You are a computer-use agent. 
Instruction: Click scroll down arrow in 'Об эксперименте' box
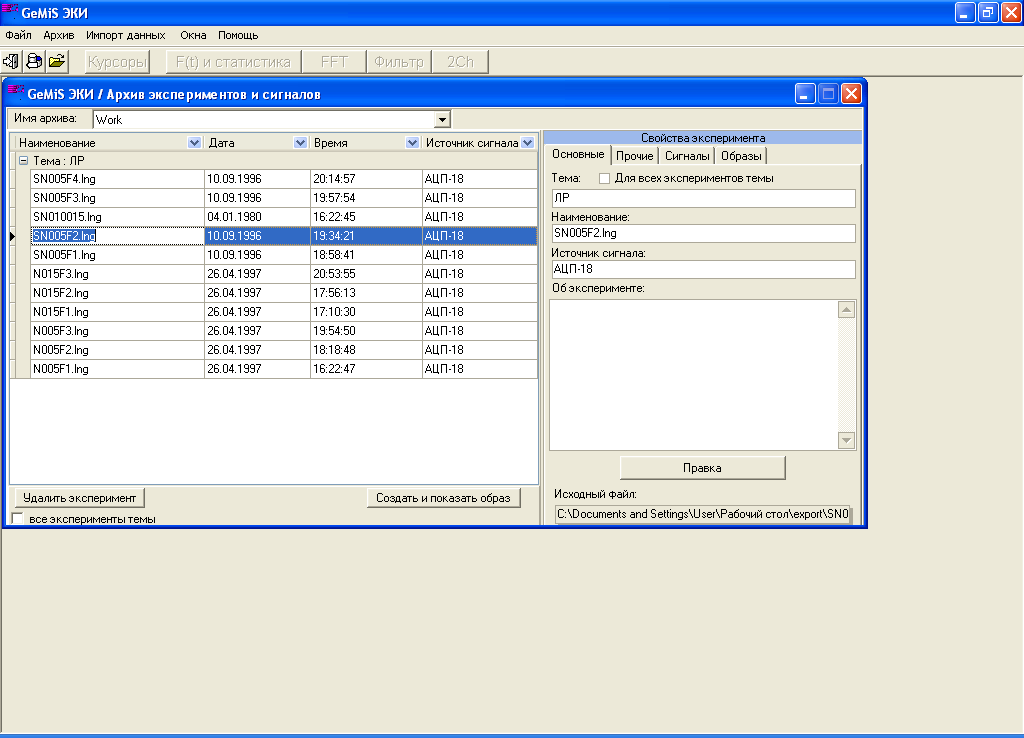[846, 440]
